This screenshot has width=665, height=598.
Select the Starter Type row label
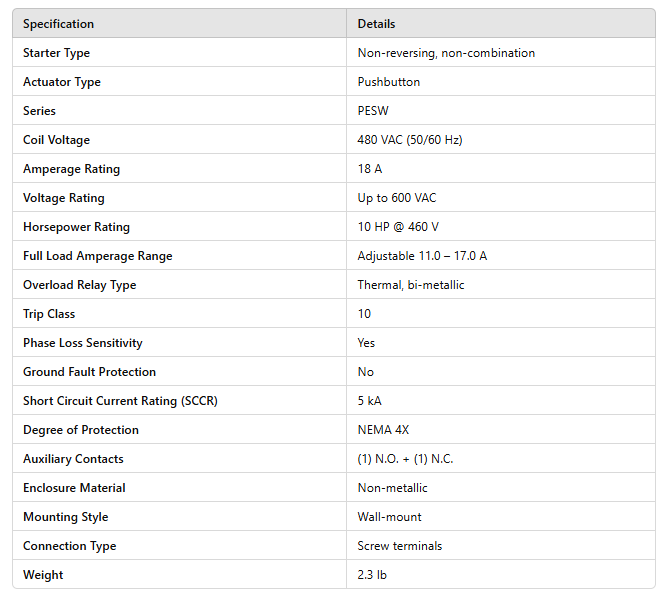pos(56,53)
